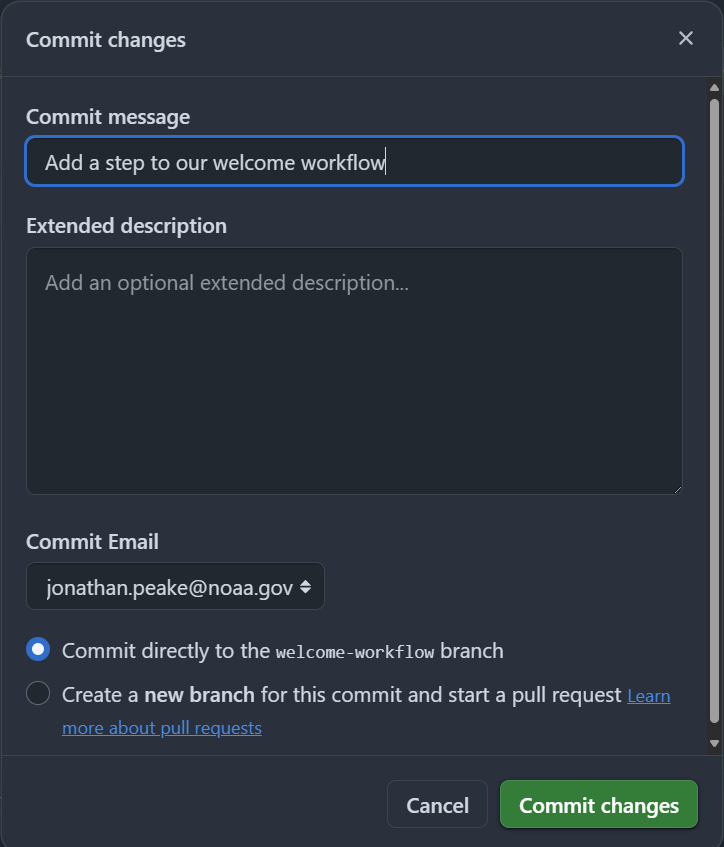
Task: Click the Extended description resize handle
Action: tap(677, 489)
